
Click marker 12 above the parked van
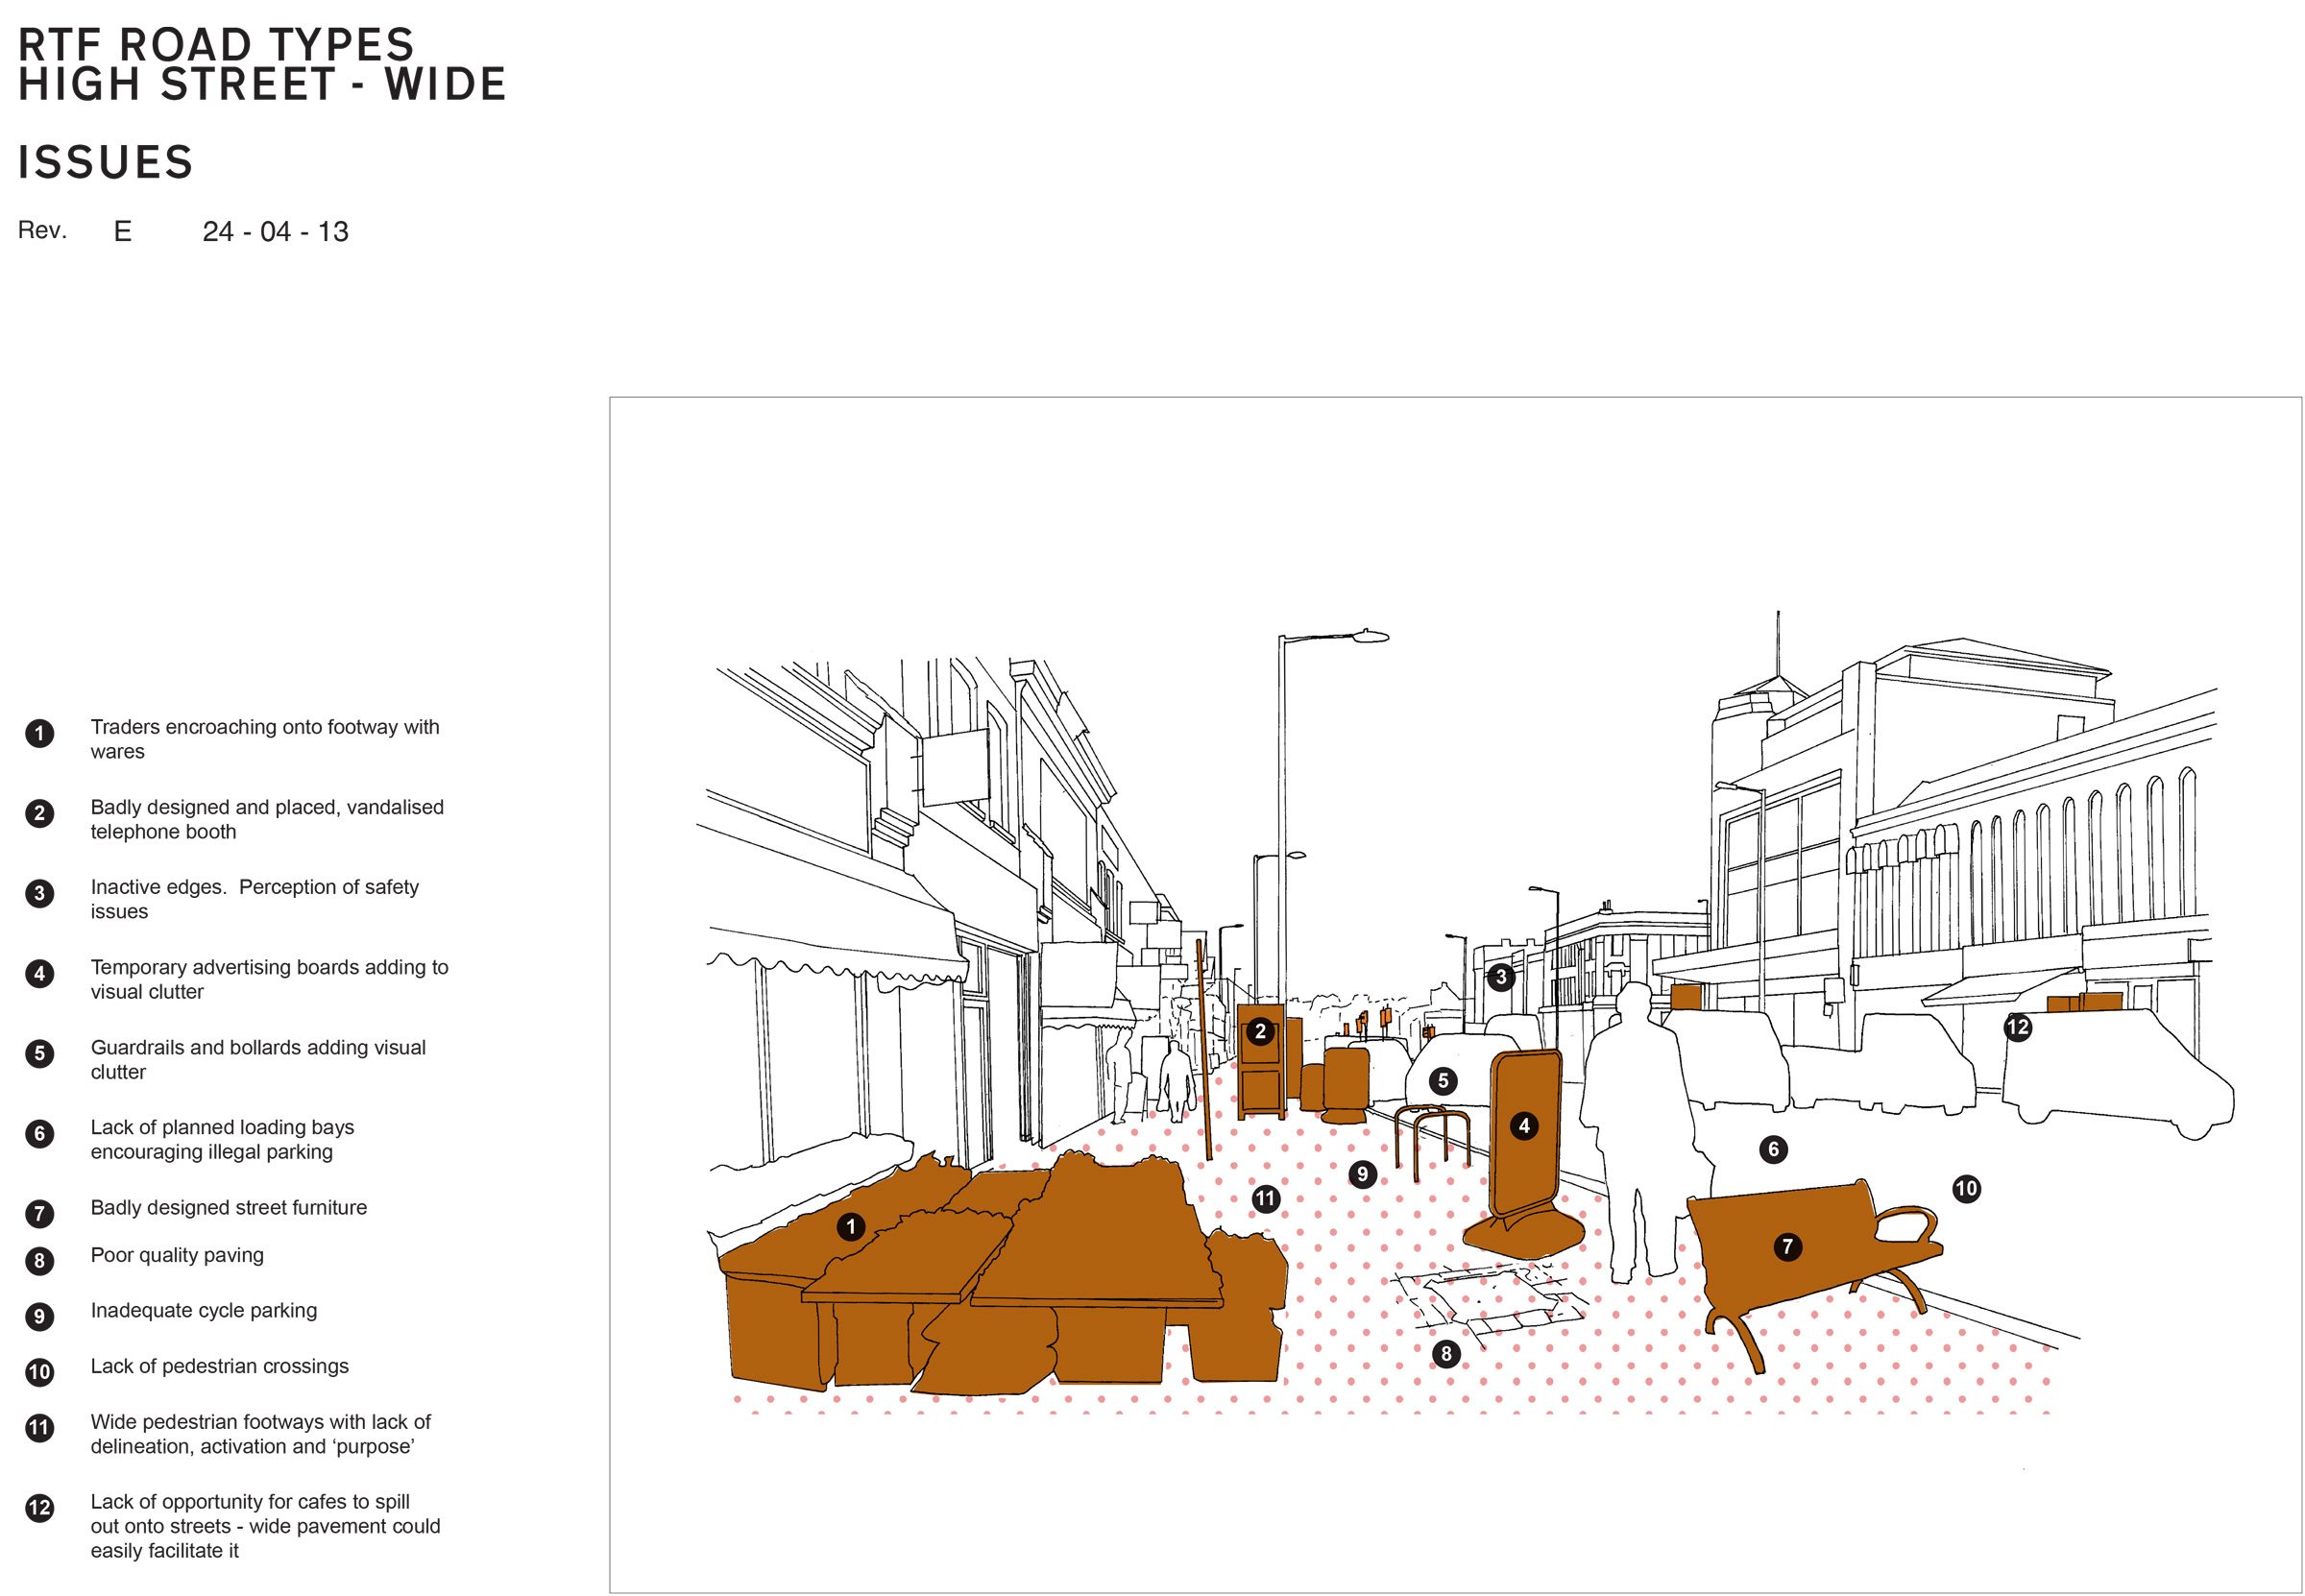click(2018, 1027)
